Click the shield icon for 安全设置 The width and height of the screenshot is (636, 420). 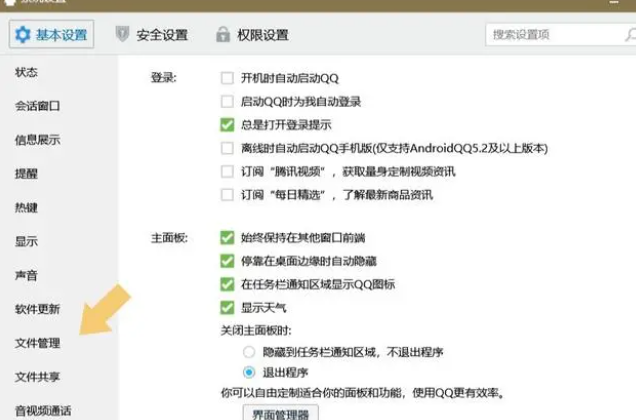(123, 35)
